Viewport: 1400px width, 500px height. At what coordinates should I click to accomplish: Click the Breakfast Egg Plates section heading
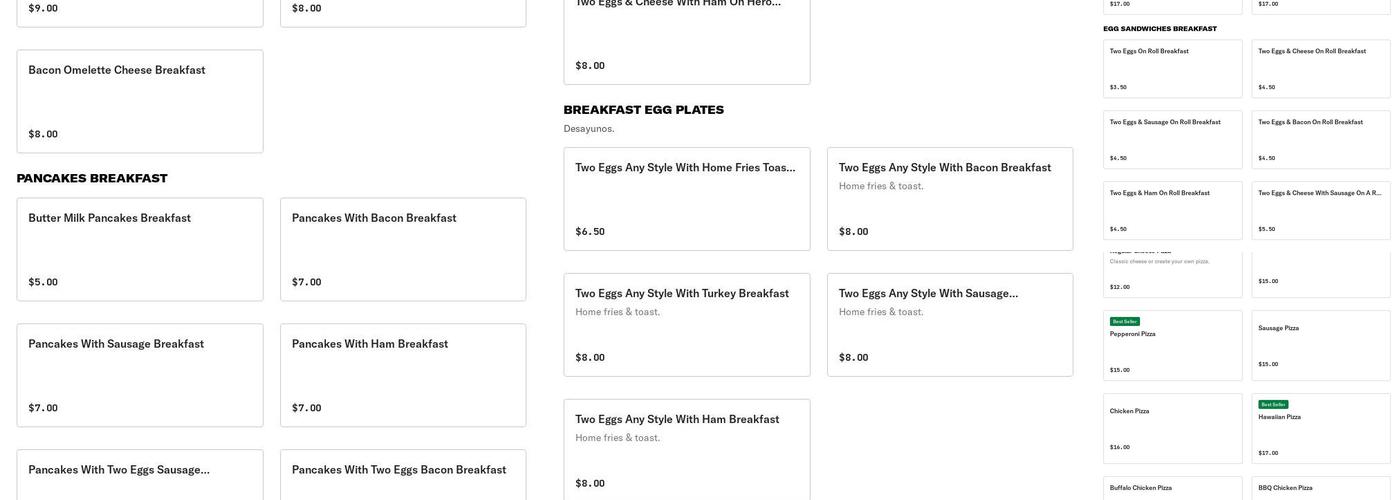[643, 110]
